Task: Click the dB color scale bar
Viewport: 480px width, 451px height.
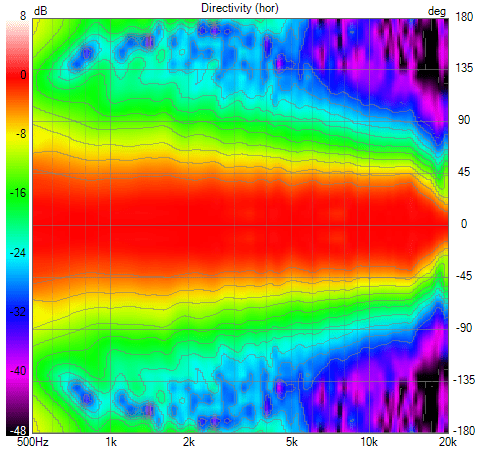Action: coord(18,227)
